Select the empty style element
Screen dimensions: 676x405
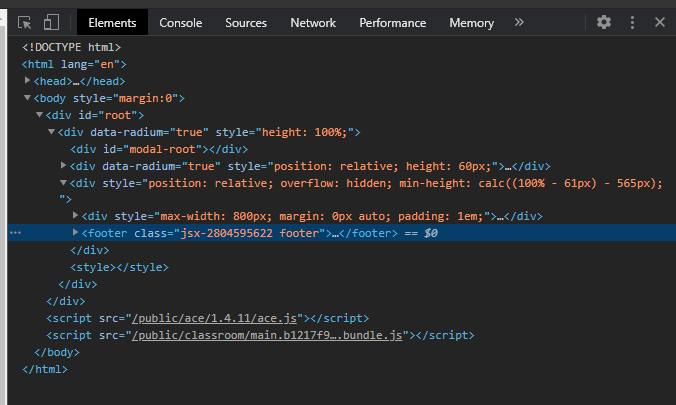pos(119,267)
